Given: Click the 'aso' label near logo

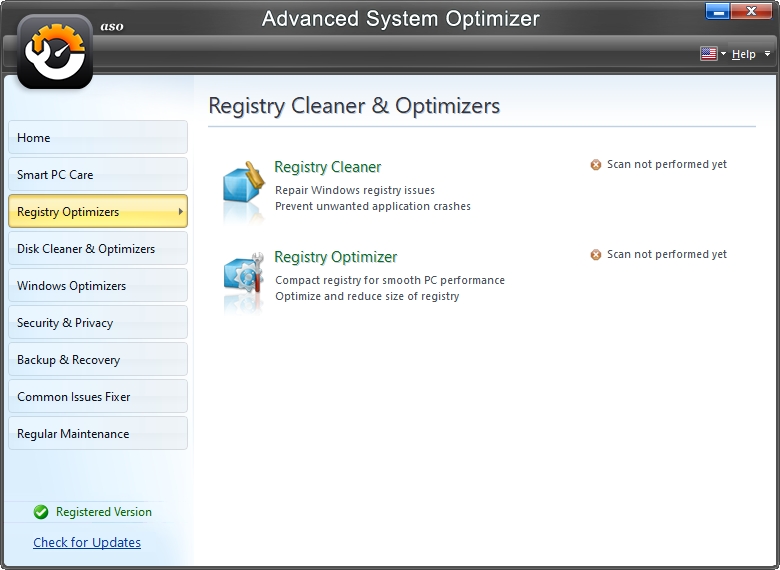Looking at the screenshot, I should [112, 26].
